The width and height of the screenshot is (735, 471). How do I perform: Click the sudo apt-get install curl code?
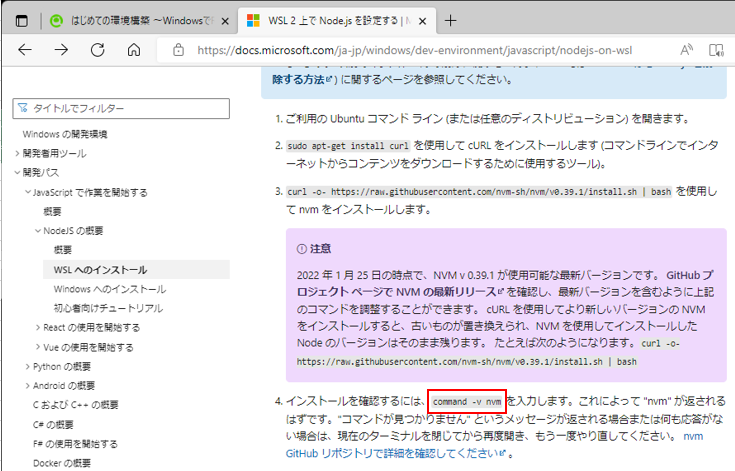click(x=348, y=146)
